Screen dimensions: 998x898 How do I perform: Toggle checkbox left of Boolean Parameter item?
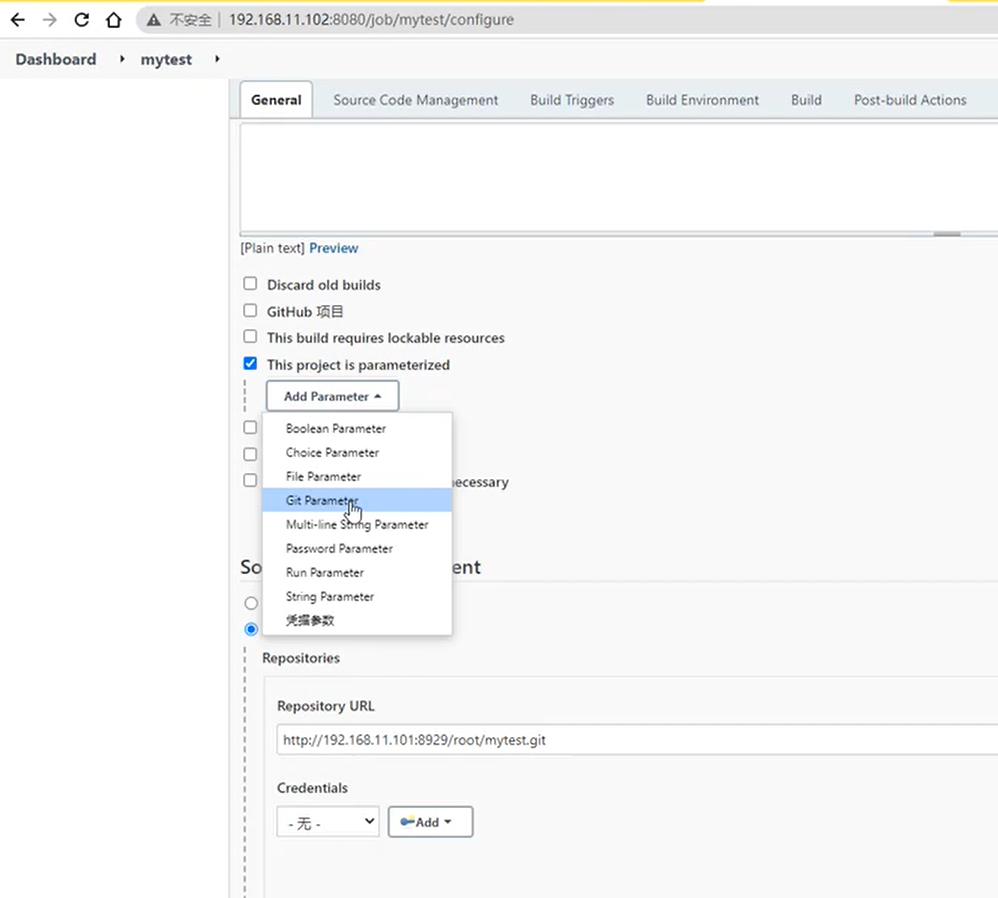(250, 428)
